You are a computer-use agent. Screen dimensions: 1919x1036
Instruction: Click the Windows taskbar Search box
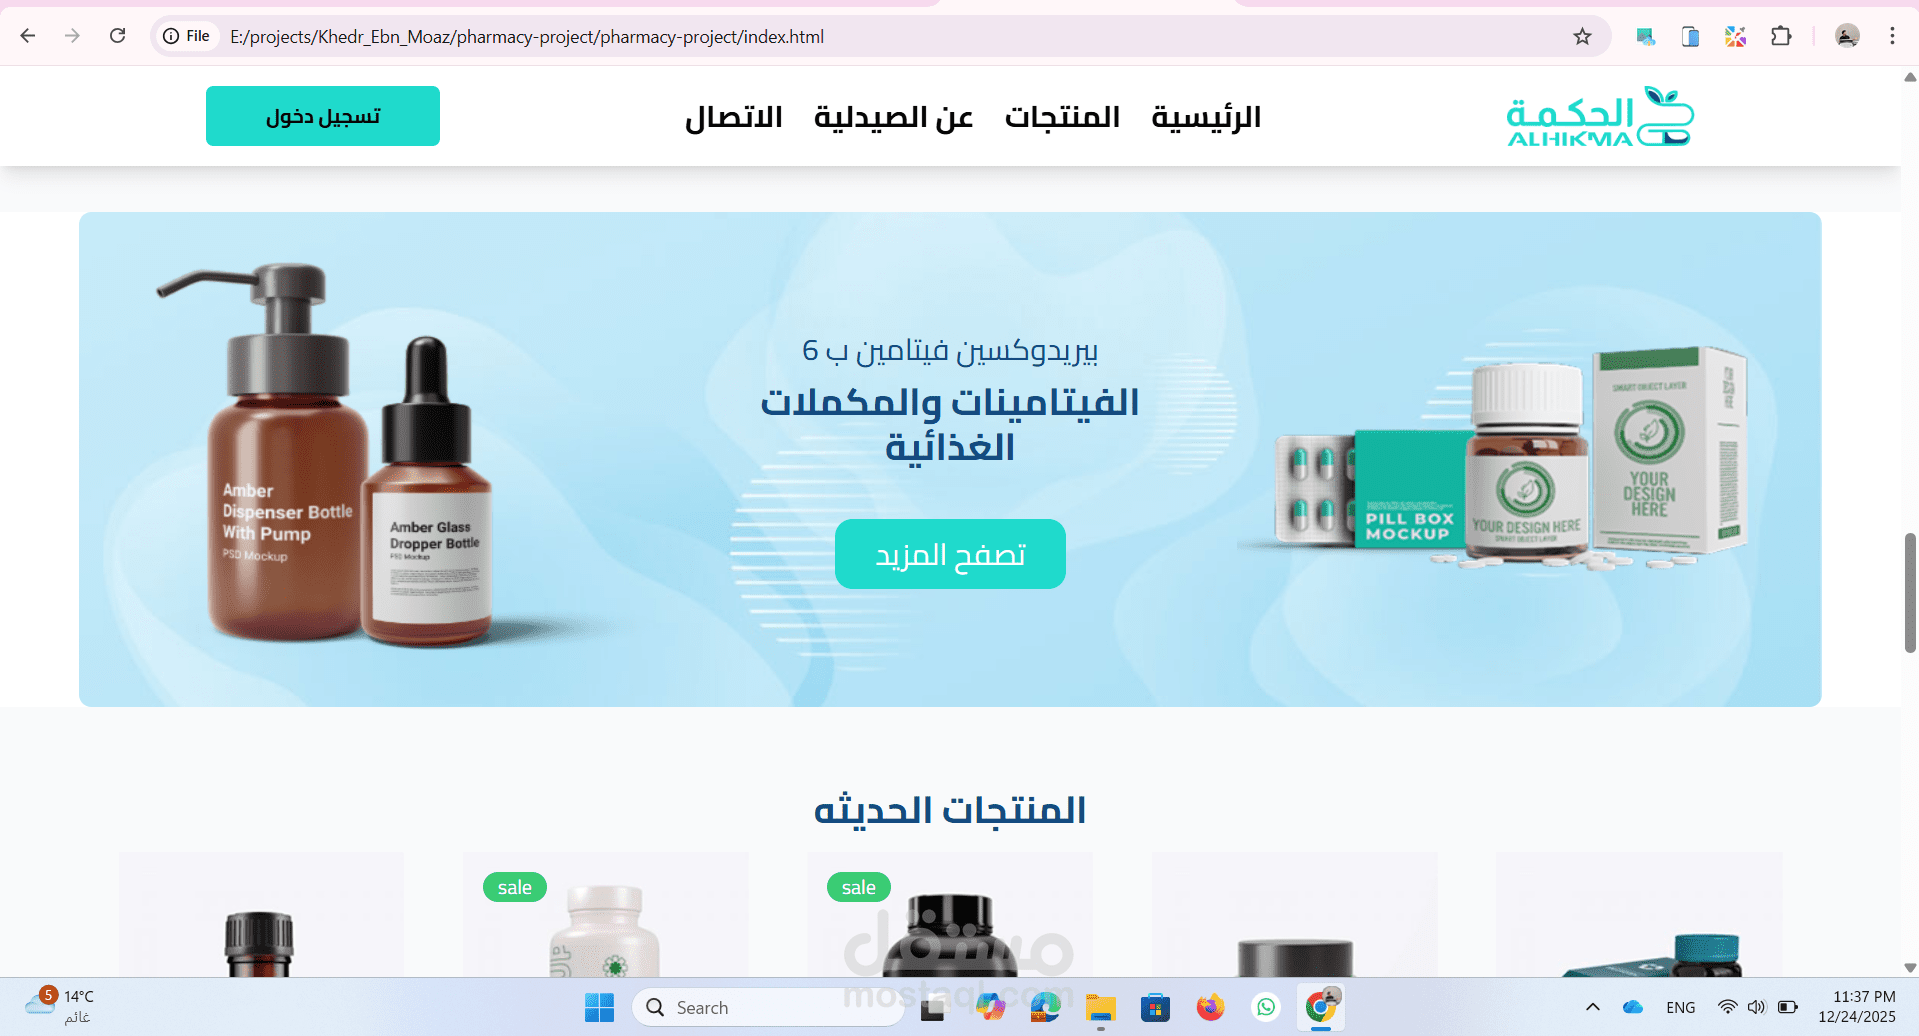click(x=768, y=1007)
